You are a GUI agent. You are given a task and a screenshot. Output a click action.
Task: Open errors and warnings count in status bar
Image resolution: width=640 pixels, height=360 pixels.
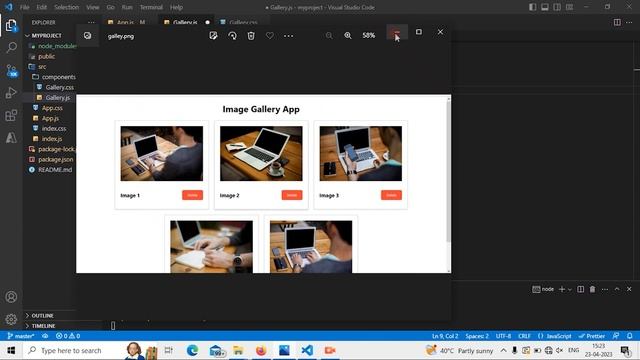(68, 336)
